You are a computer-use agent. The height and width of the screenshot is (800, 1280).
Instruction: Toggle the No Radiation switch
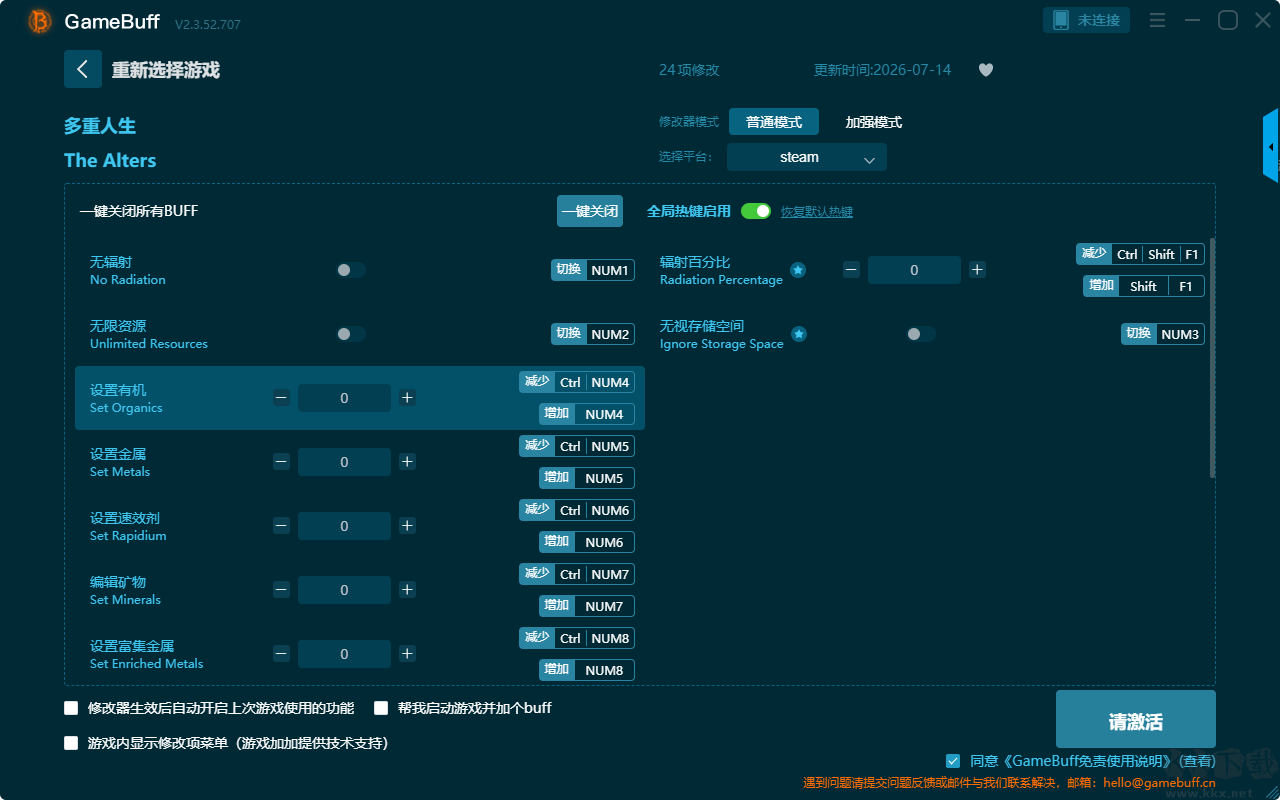pyautogui.click(x=351, y=270)
